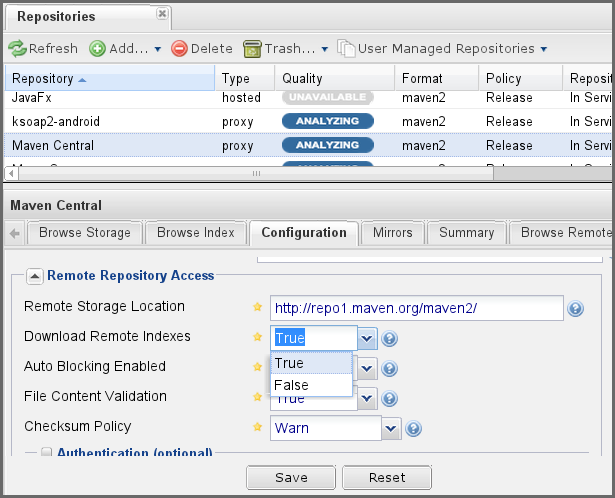The width and height of the screenshot is (615, 498).
Task: Open help for Download Remote Indexes
Action: pos(389,338)
